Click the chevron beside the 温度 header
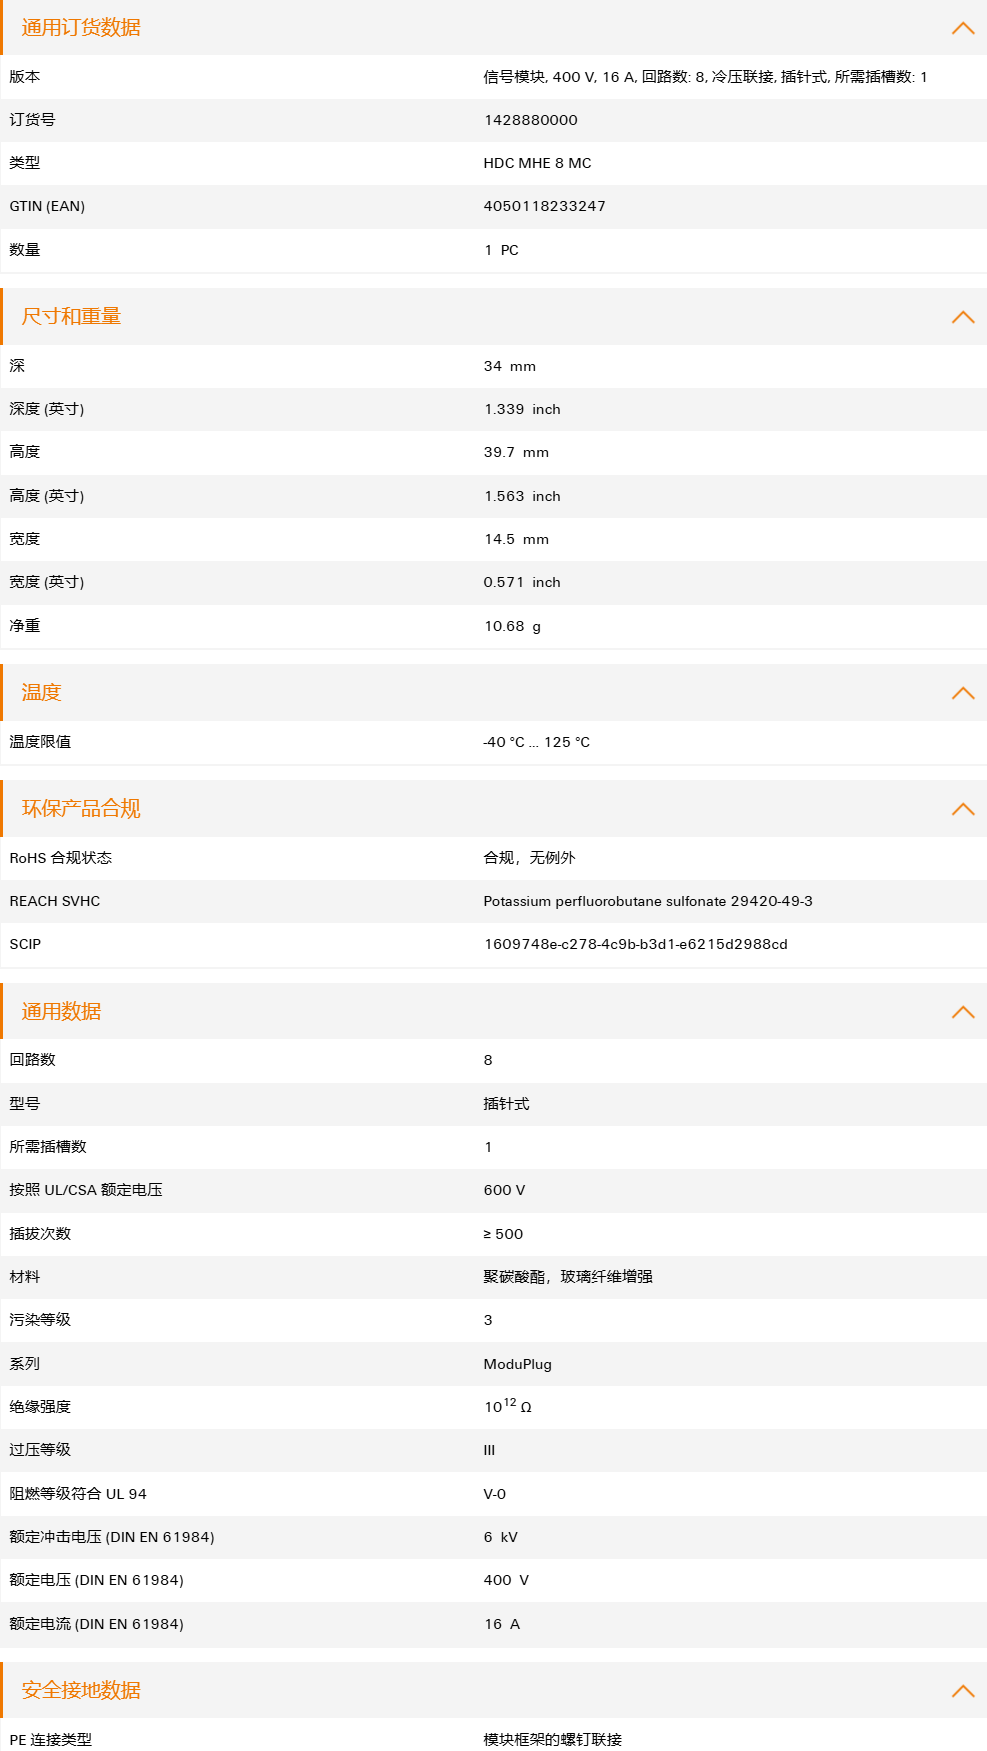Screen dimensions: 987x1751 962,693
